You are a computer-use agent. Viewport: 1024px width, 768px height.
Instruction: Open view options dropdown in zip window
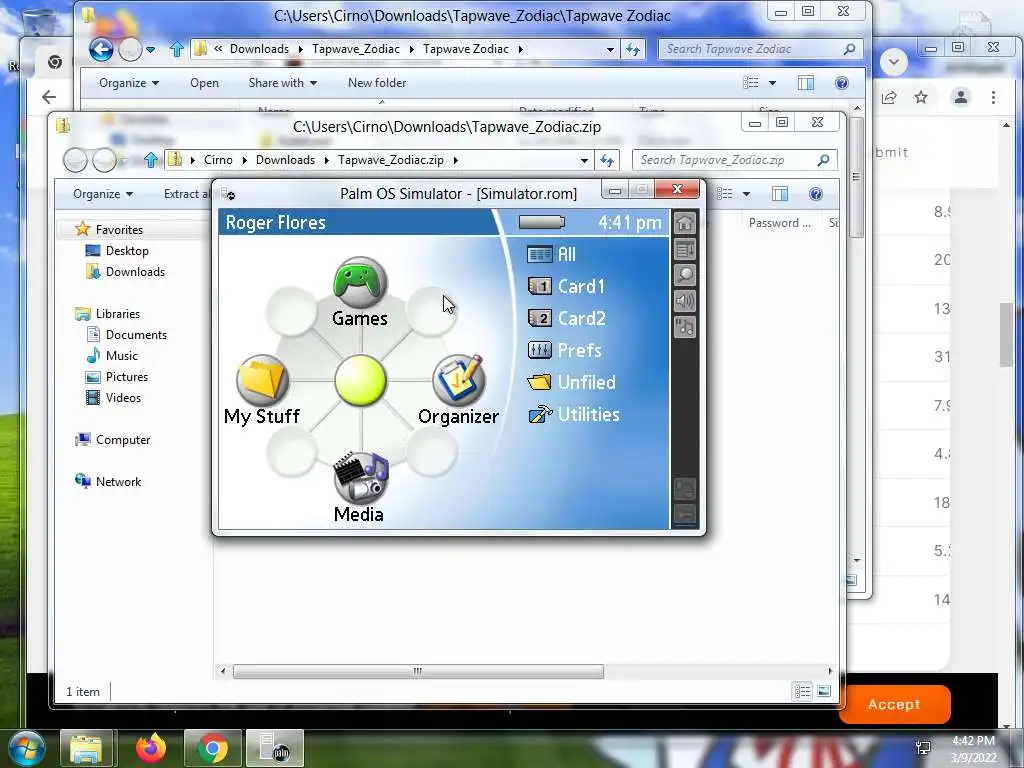click(x=746, y=194)
